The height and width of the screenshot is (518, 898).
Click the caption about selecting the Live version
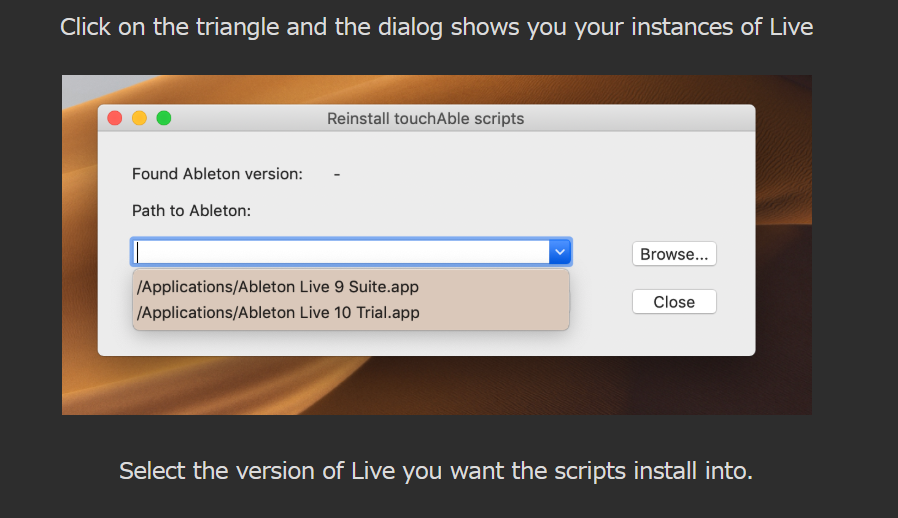tap(435, 470)
